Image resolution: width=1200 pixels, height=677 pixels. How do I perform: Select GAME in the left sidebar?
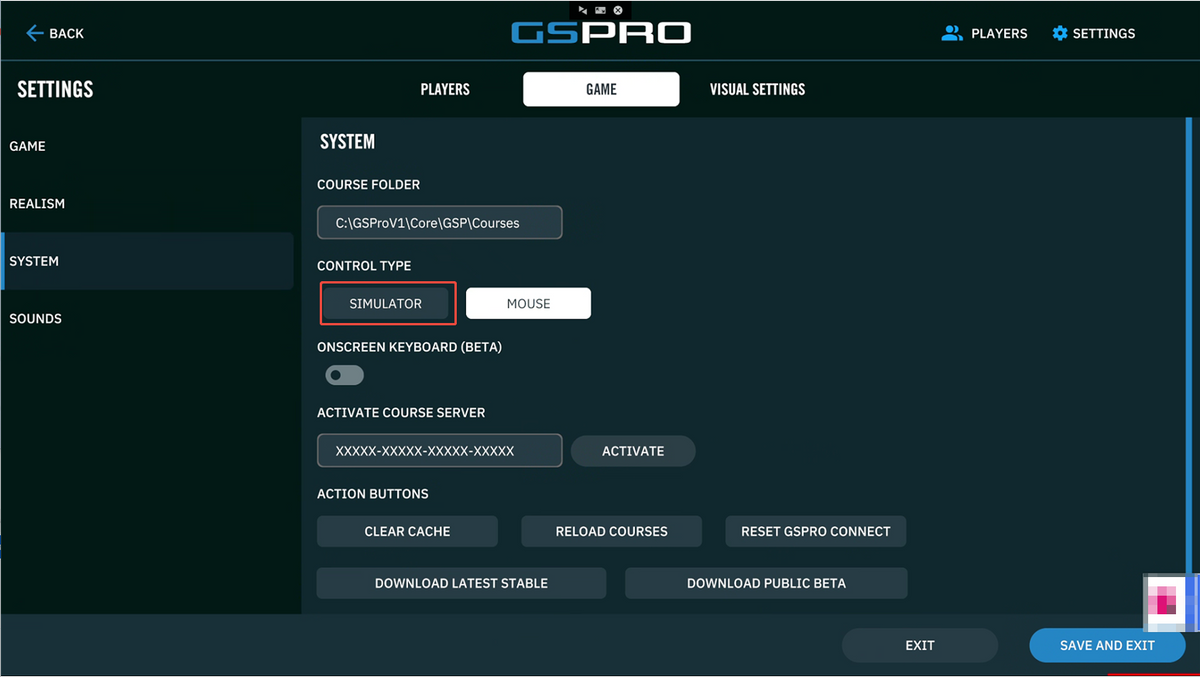click(147, 146)
